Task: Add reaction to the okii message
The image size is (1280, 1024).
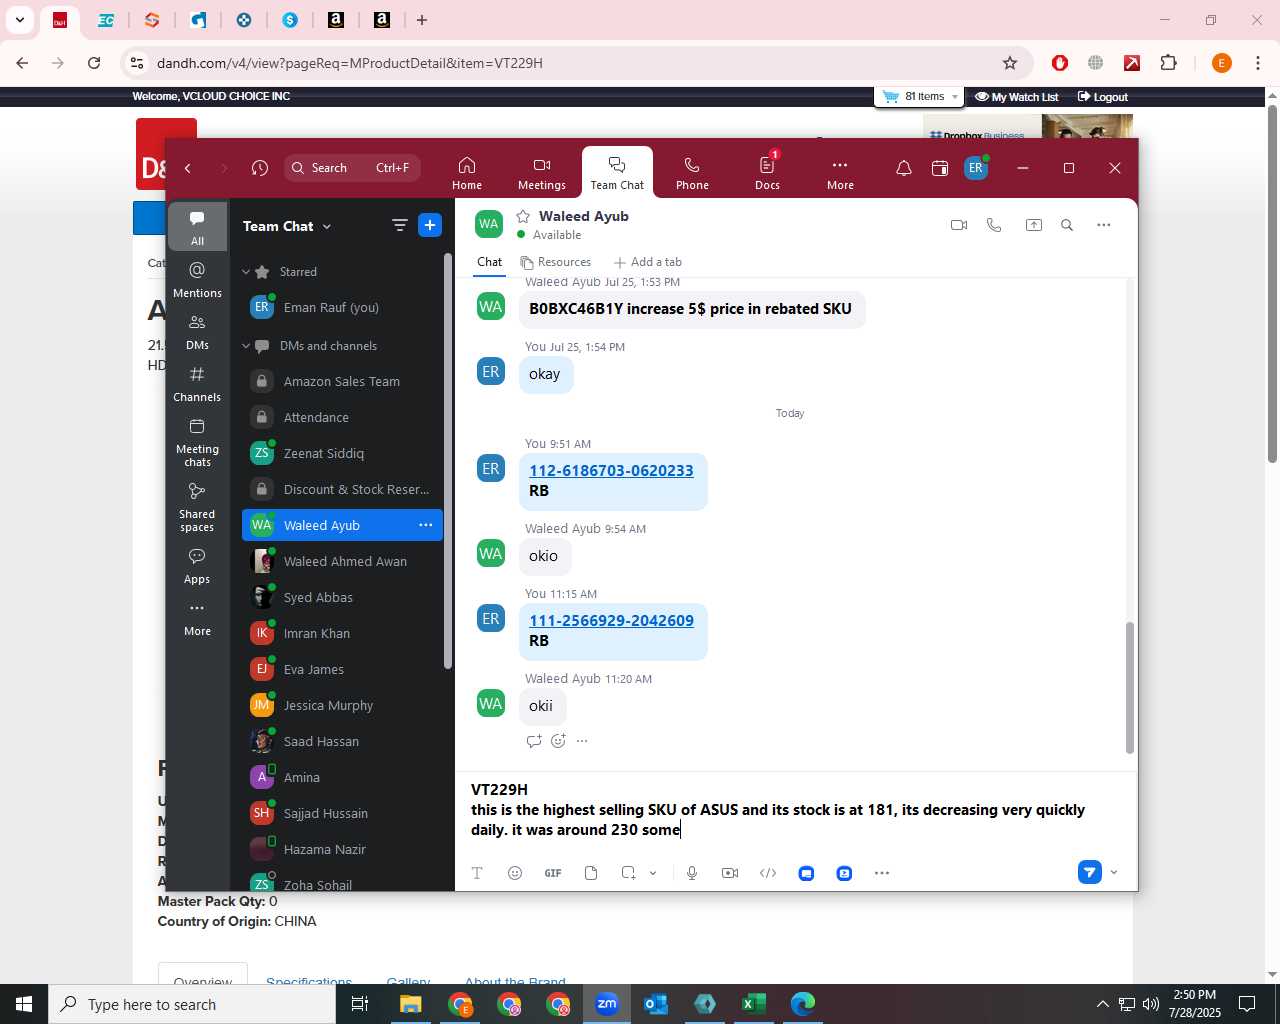Action: 558,741
